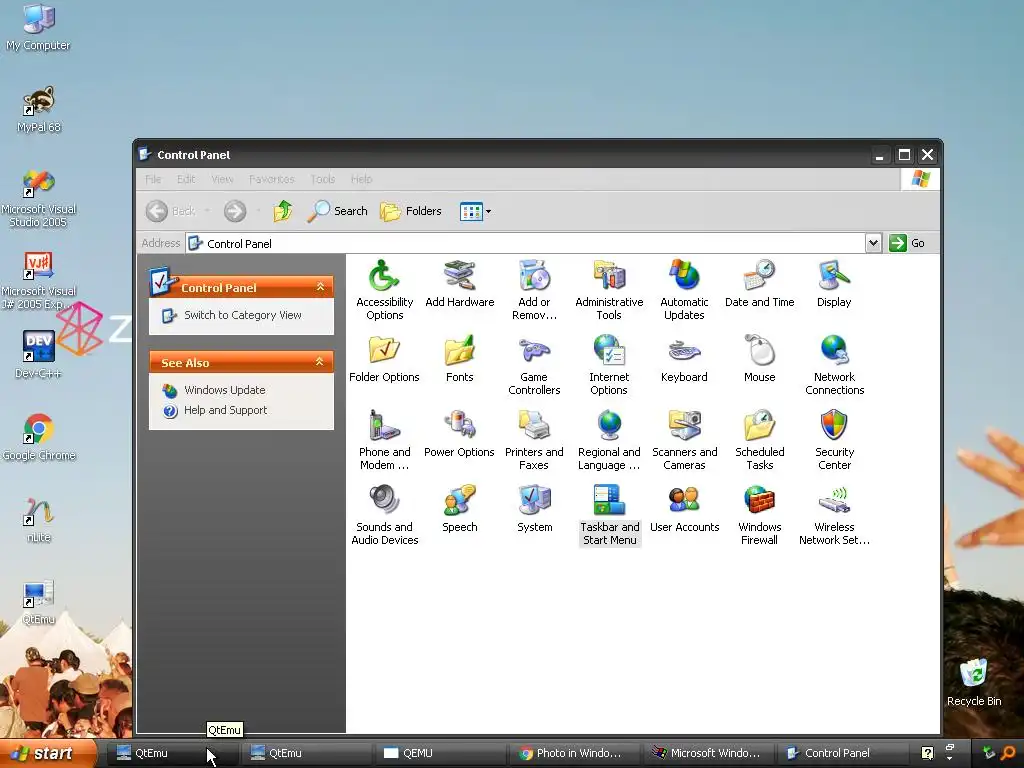Open Printers and Faxes icon
The image size is (1024, 768).
point(534,440)
